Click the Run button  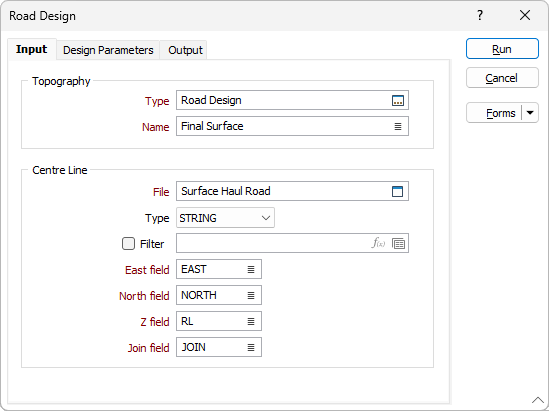tap(502, 49)
